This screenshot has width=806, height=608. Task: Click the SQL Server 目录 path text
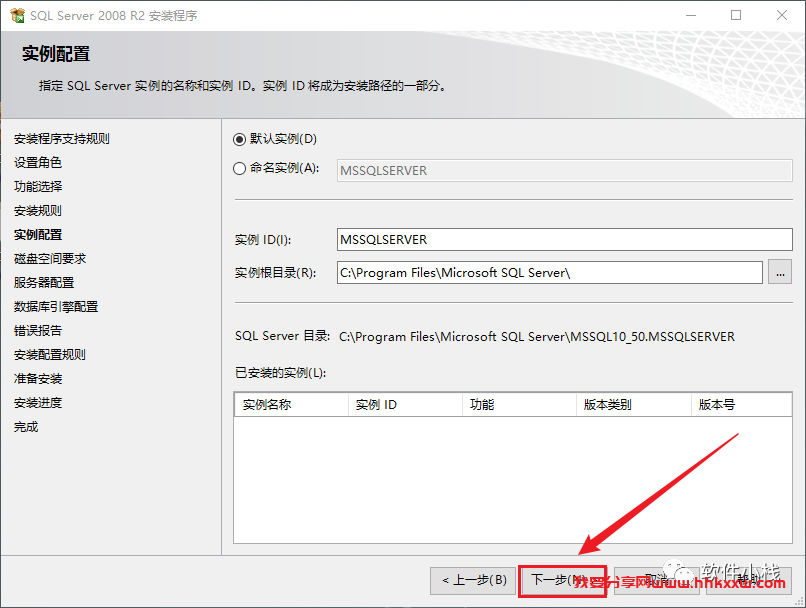537,337
